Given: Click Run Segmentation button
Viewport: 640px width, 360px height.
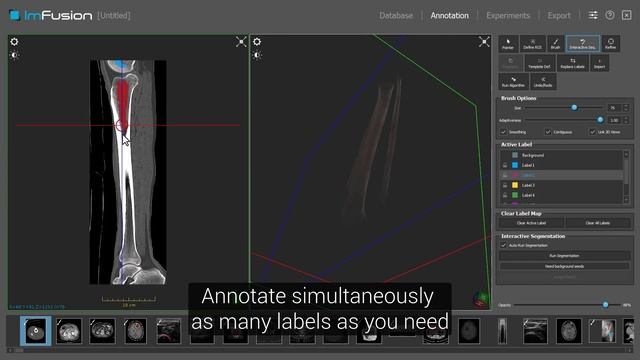Looking at the screenshot, I should (x=564, y=256).
